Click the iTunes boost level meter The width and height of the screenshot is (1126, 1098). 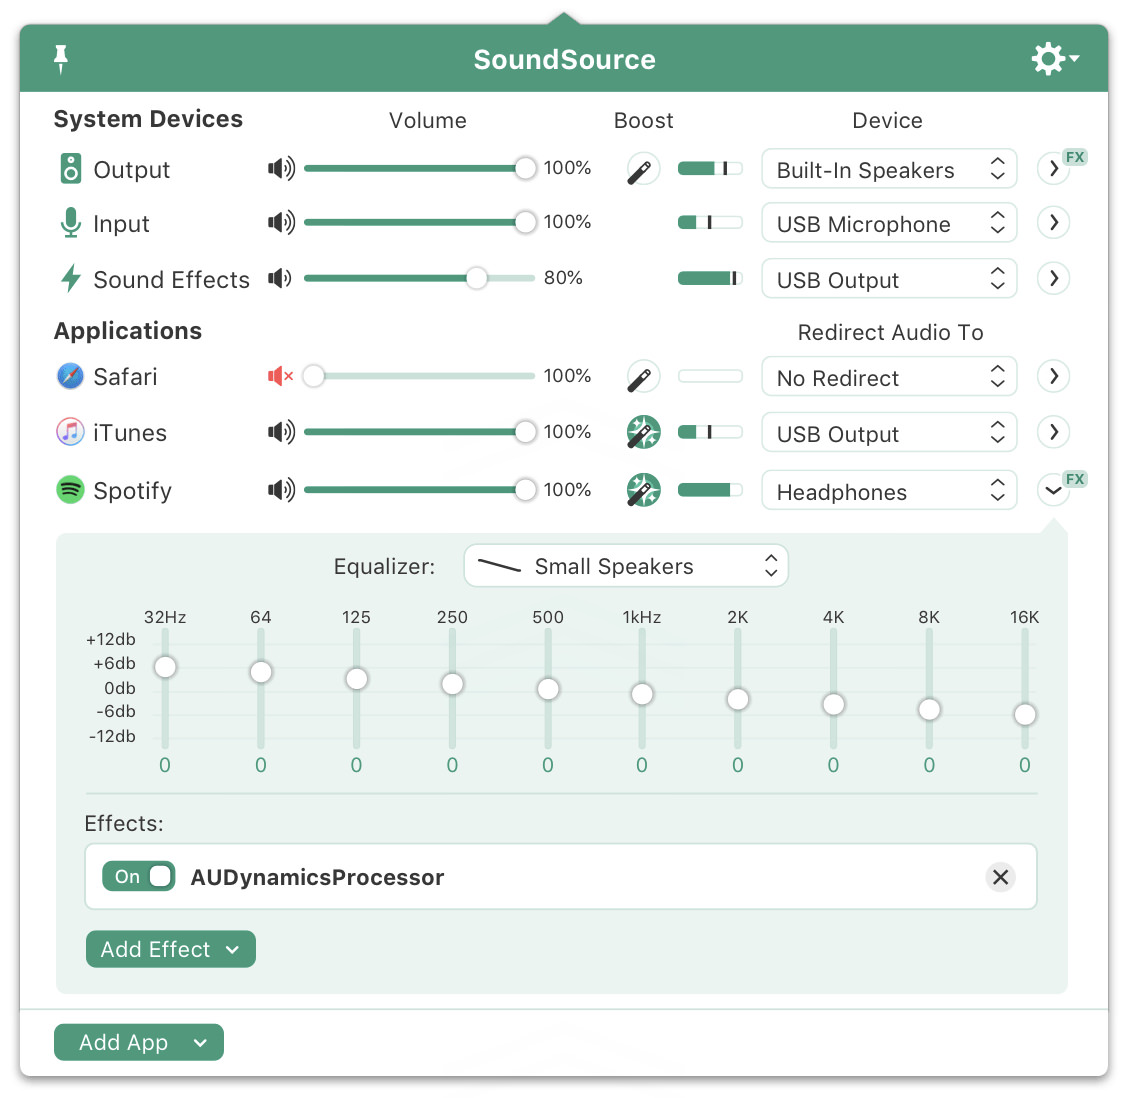[710, 432]
